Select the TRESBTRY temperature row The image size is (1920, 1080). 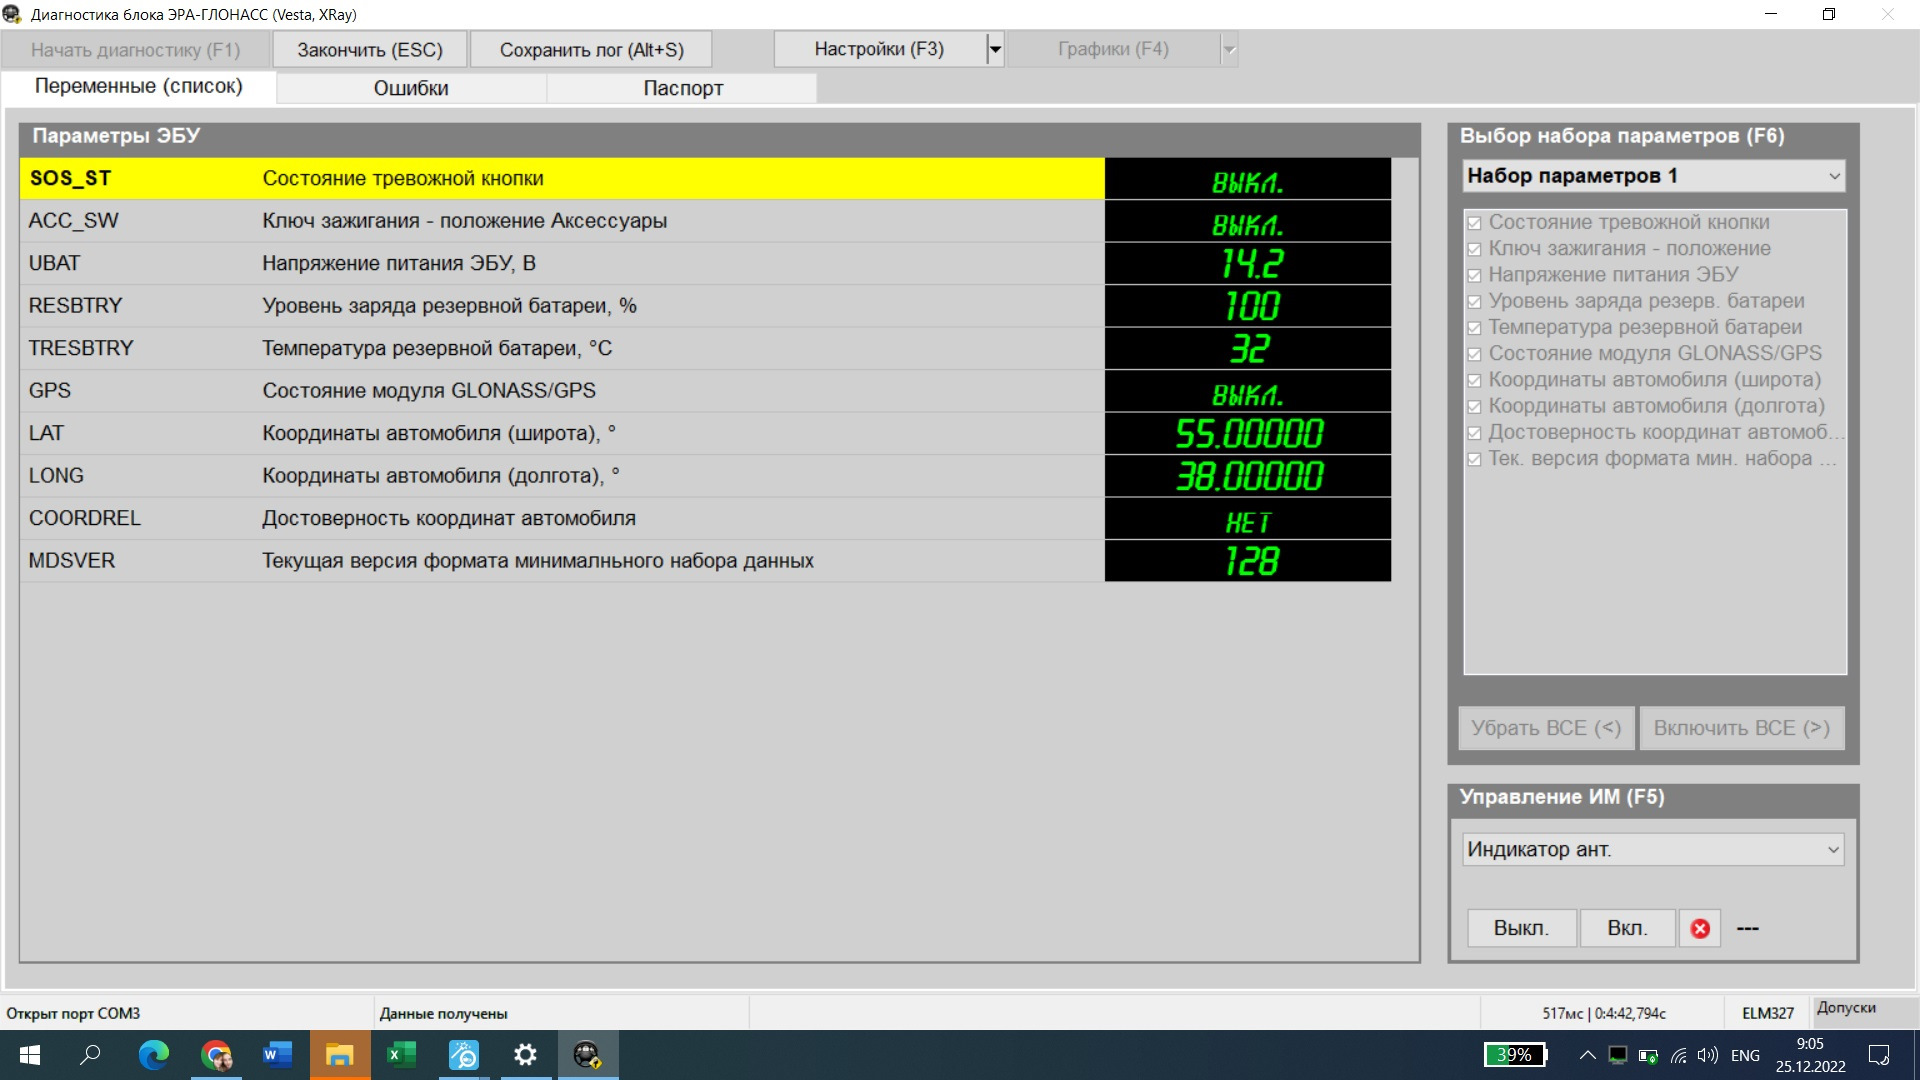click(705, 348)
